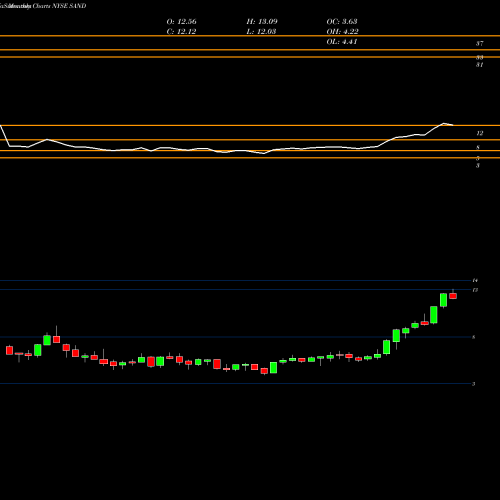Viewport: 500px width, 500px height.
Task: Click the 'H: 13.09' high price value
Action: coord(262,22)
